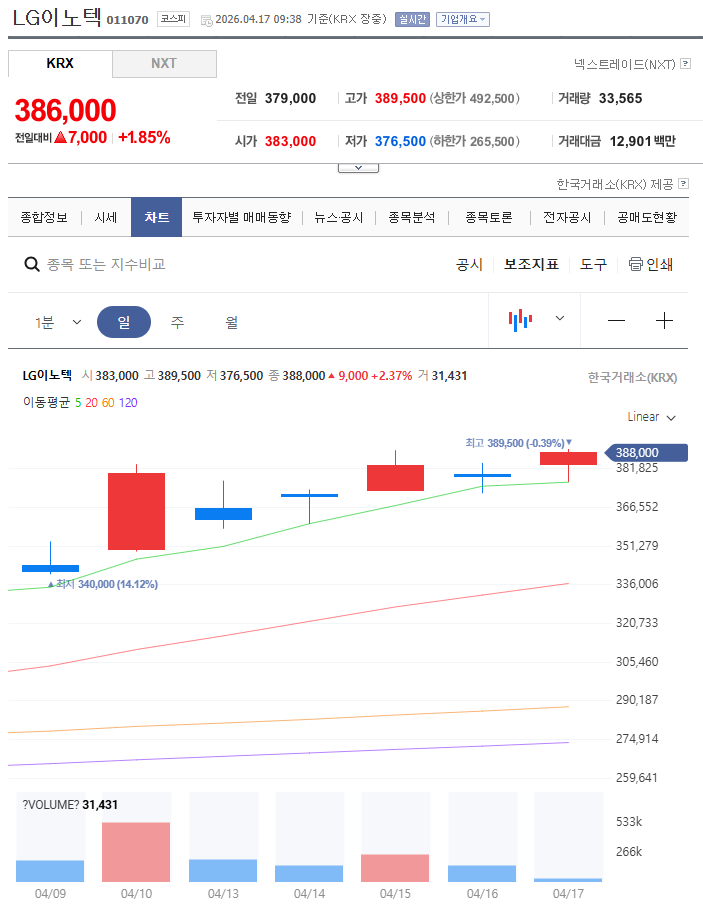The width and height of the screenshot is (703, 910).
Task: Zoom out chart with minus icon
Action: click(x=616, y=320)
